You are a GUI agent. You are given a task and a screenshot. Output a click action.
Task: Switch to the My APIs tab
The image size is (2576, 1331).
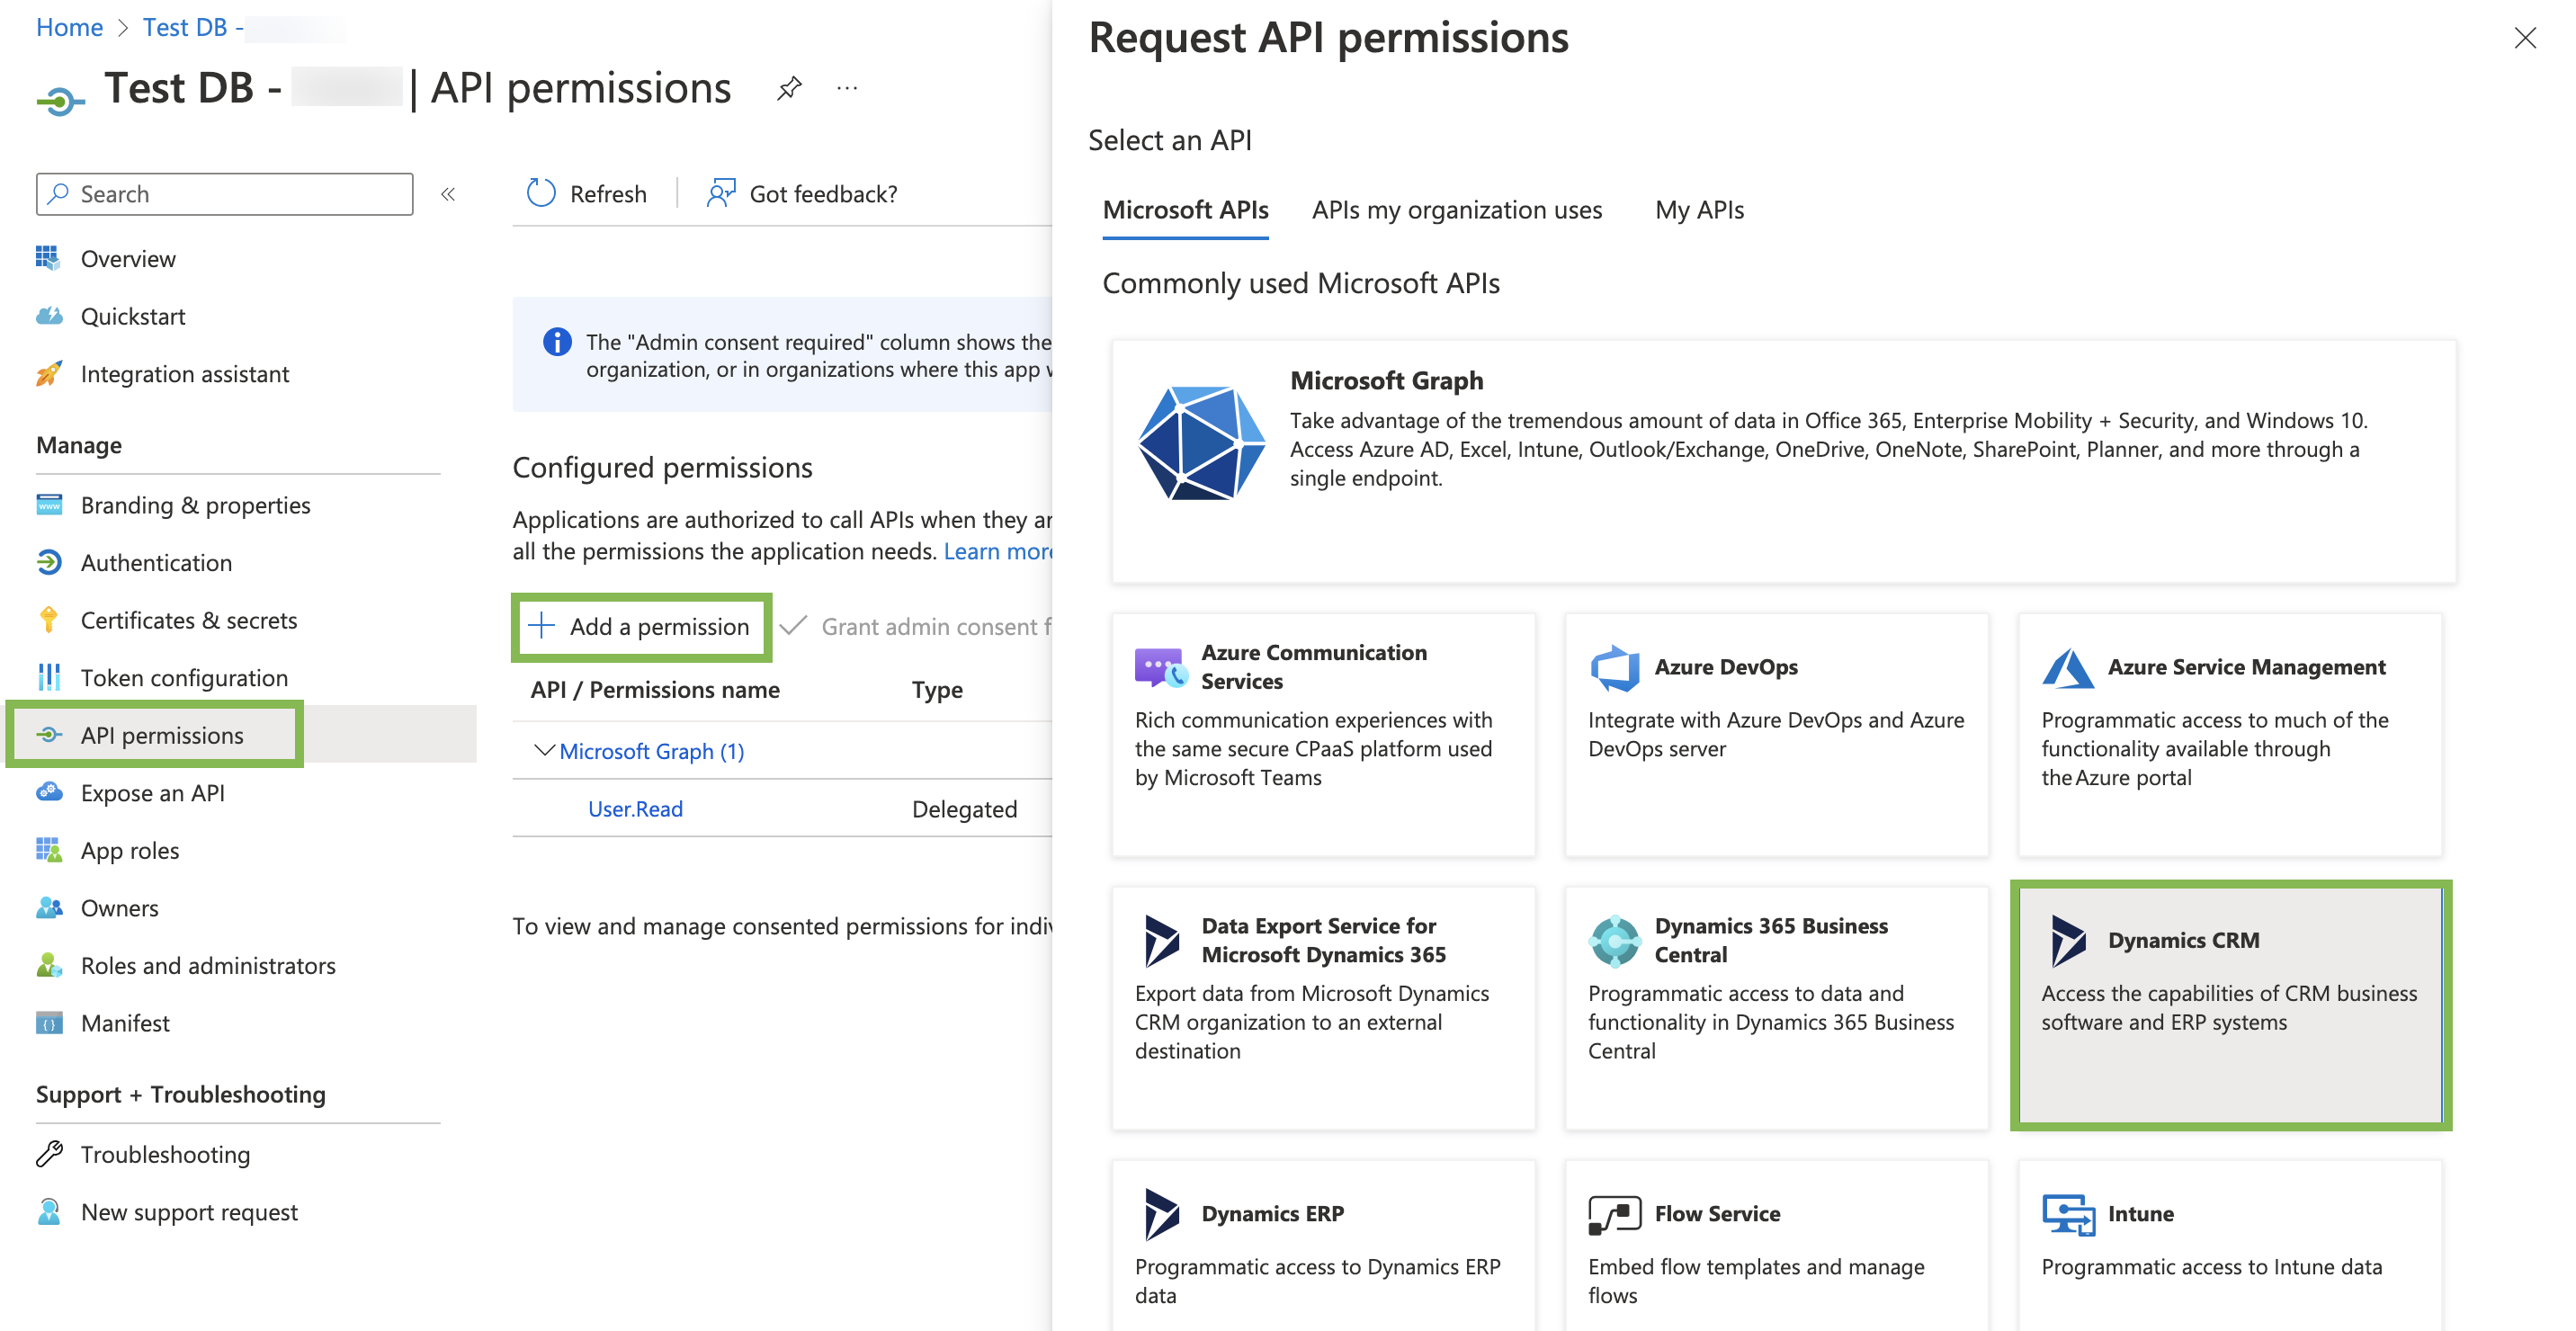click(x=1698, y=210)
